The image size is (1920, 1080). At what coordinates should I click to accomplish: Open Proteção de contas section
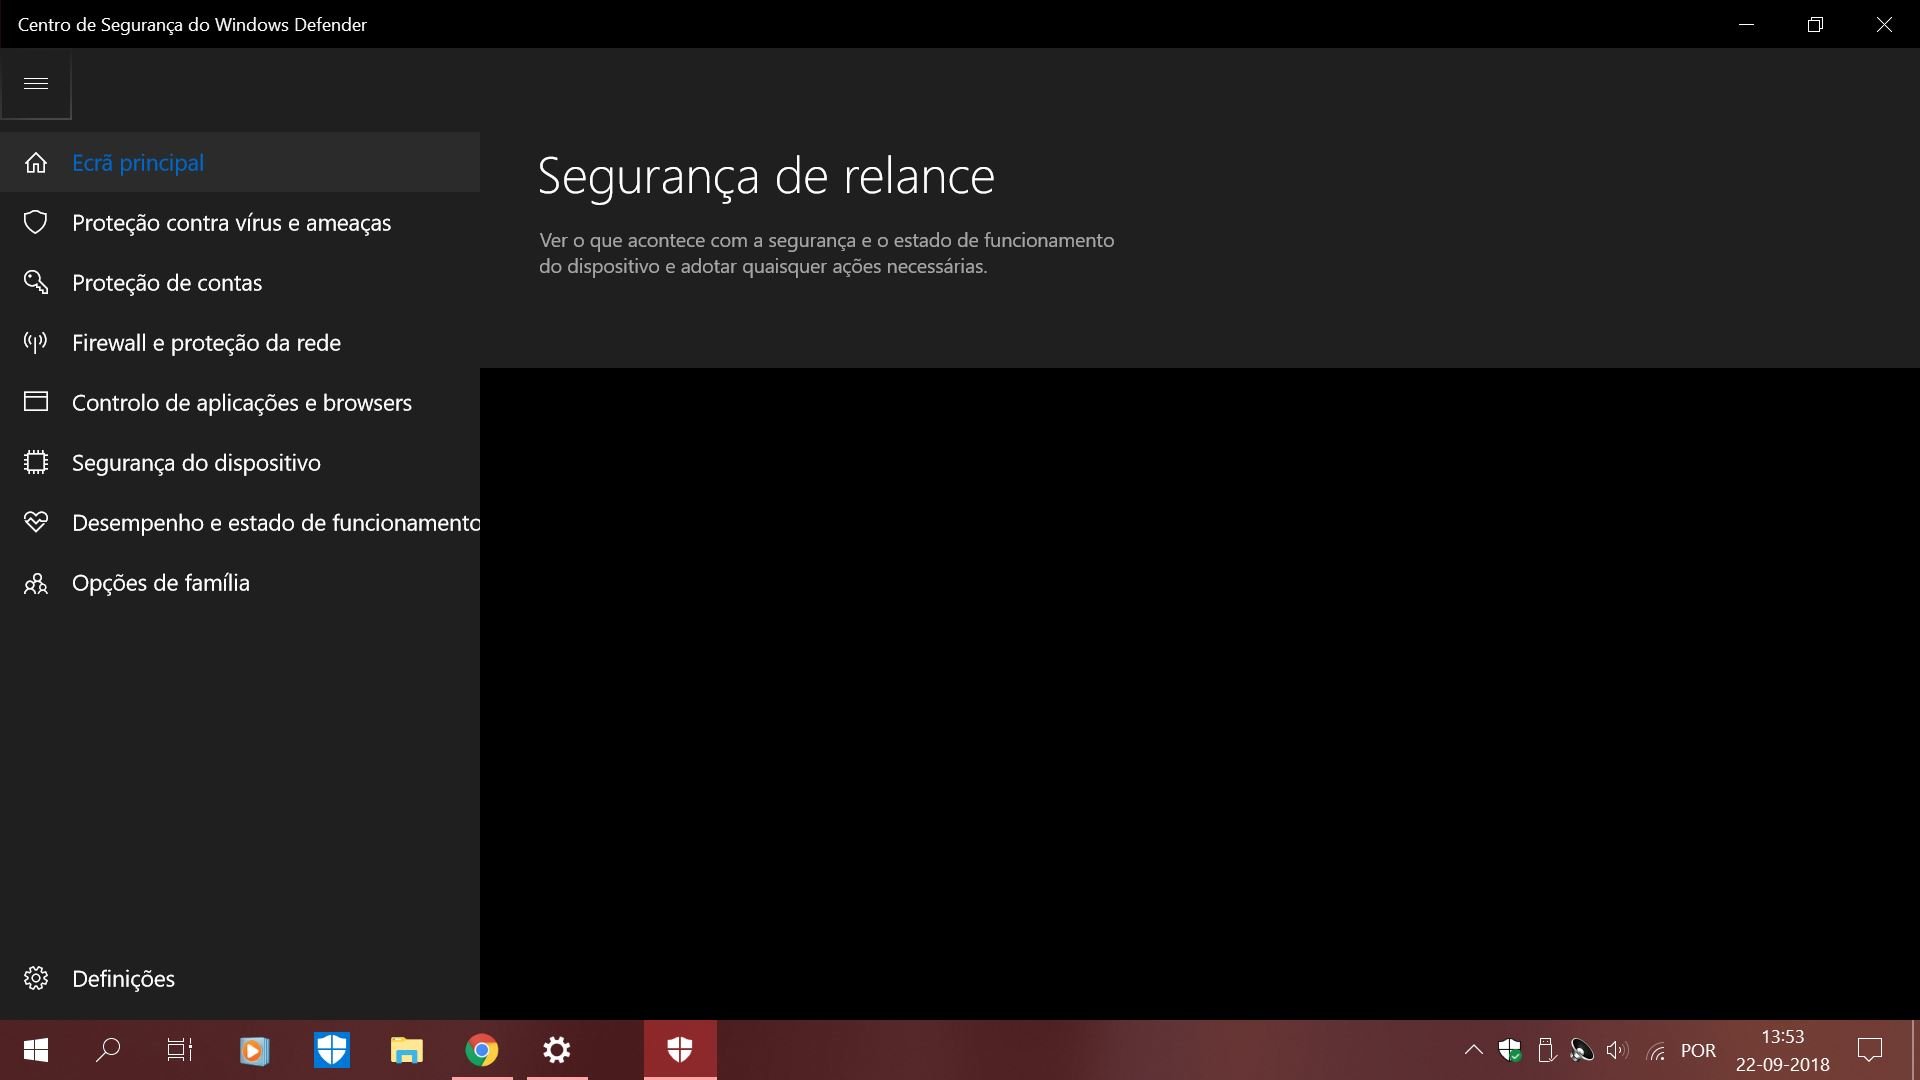click(x=240, y=283)
